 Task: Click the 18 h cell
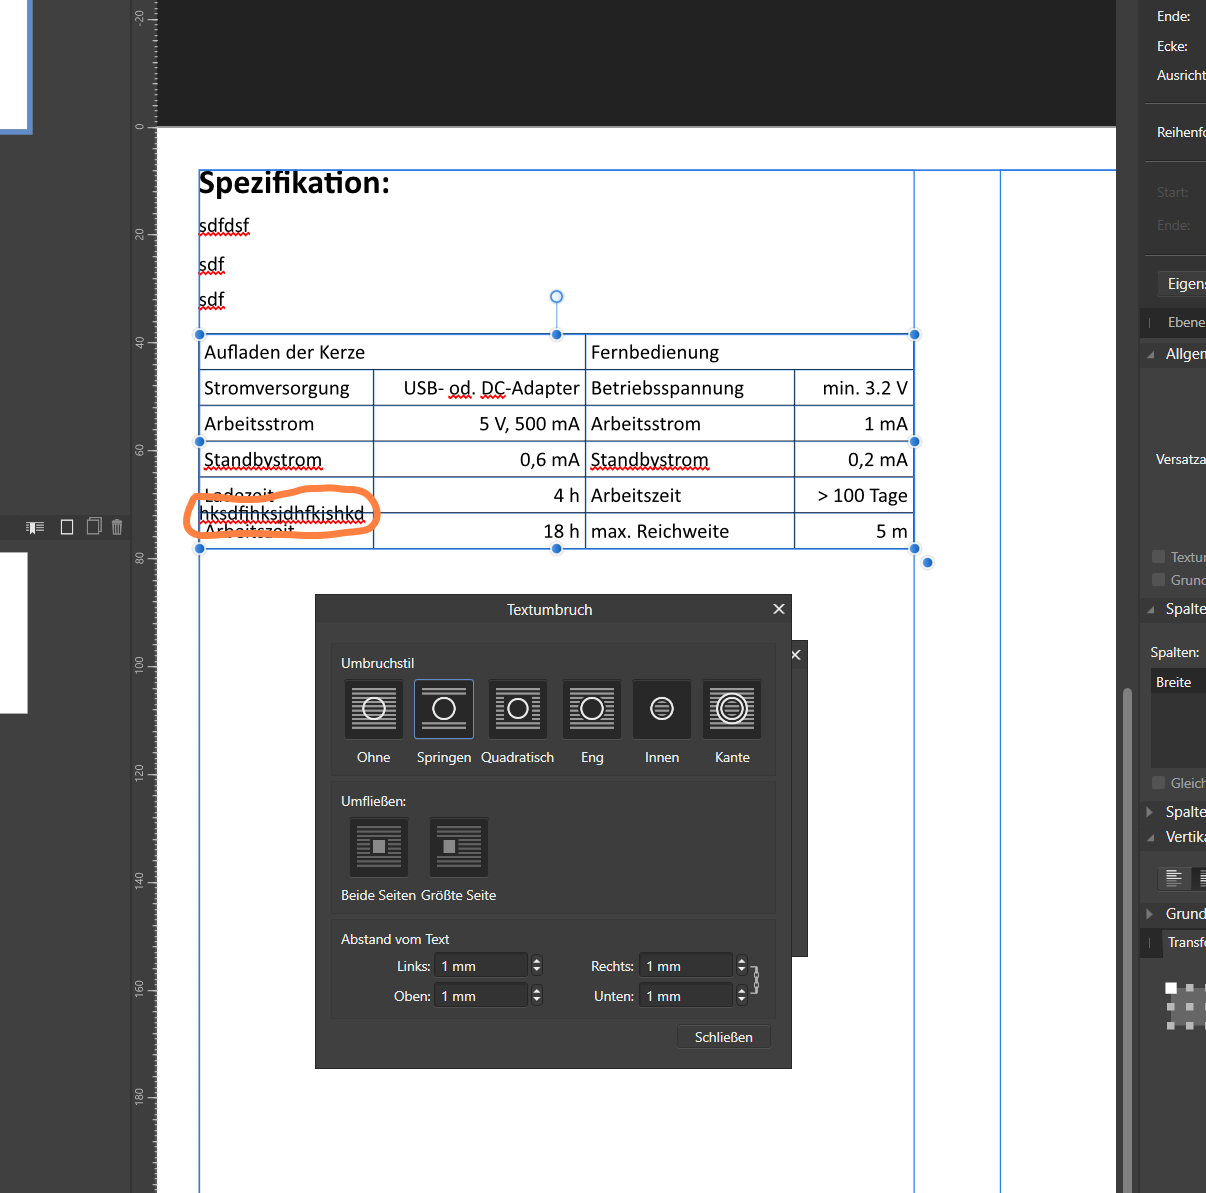coord(479,532)
